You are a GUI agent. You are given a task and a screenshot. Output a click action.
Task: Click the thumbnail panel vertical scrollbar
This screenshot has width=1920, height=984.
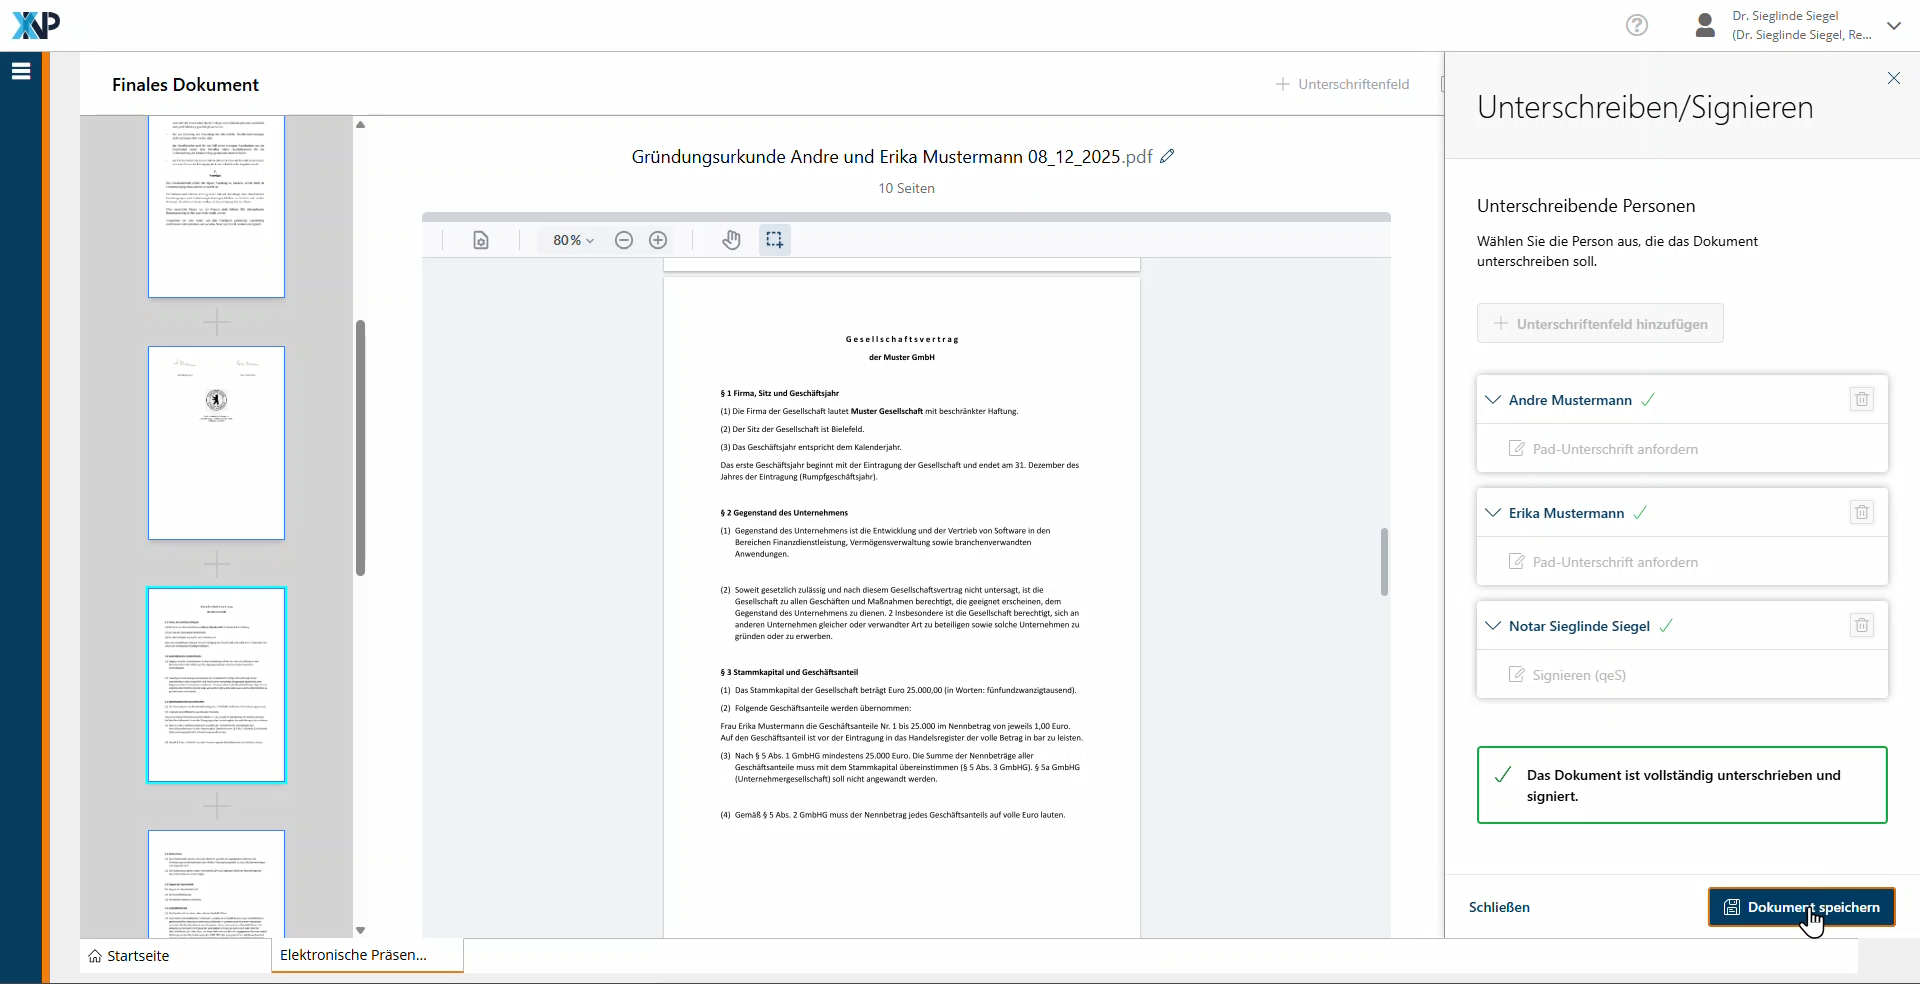click(x=360, y=447)
